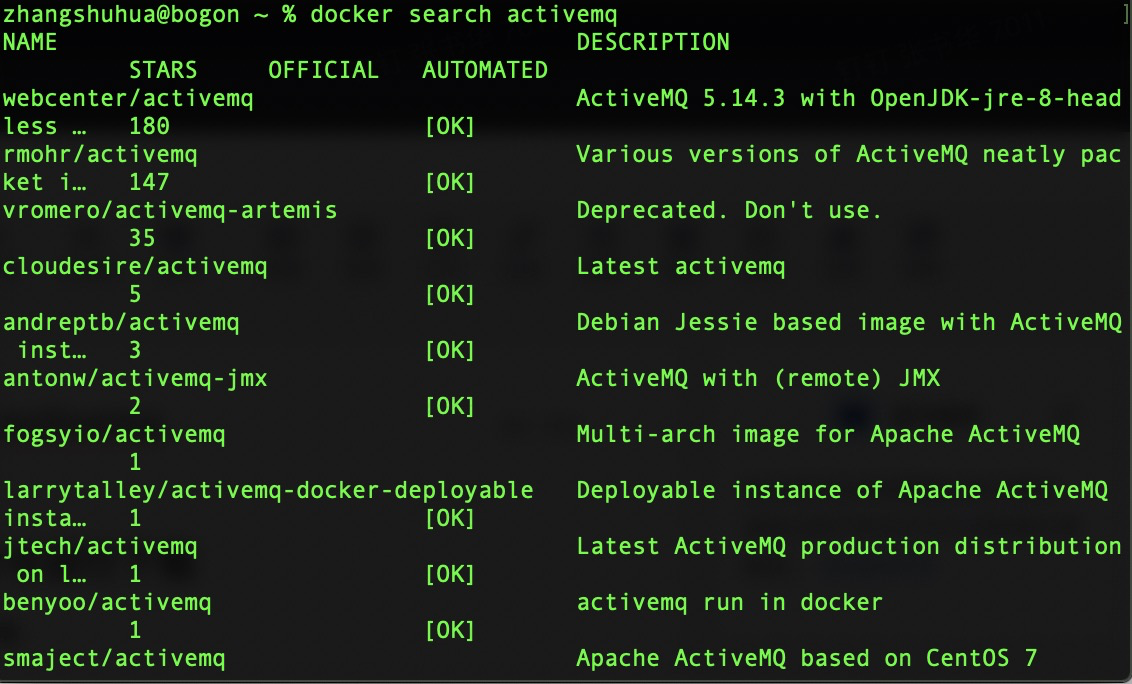Click the description 'Latest activemq'
The height and width of the screenshot is (684, 1132).
pyautogui.click(x=680, y=267)
